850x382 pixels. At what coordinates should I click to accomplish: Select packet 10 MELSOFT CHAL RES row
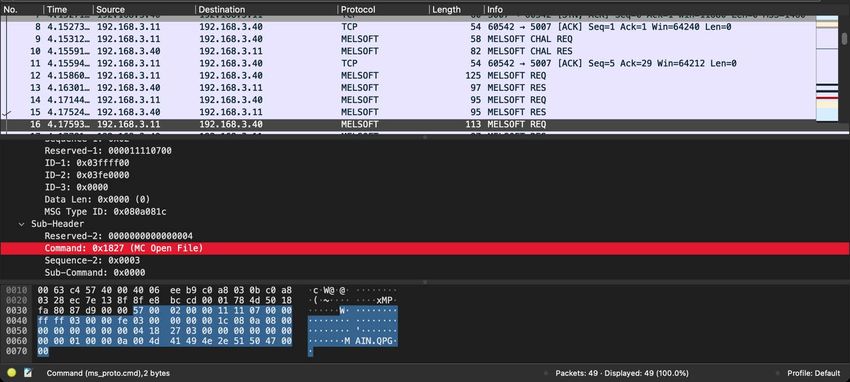tap(408, 51)
